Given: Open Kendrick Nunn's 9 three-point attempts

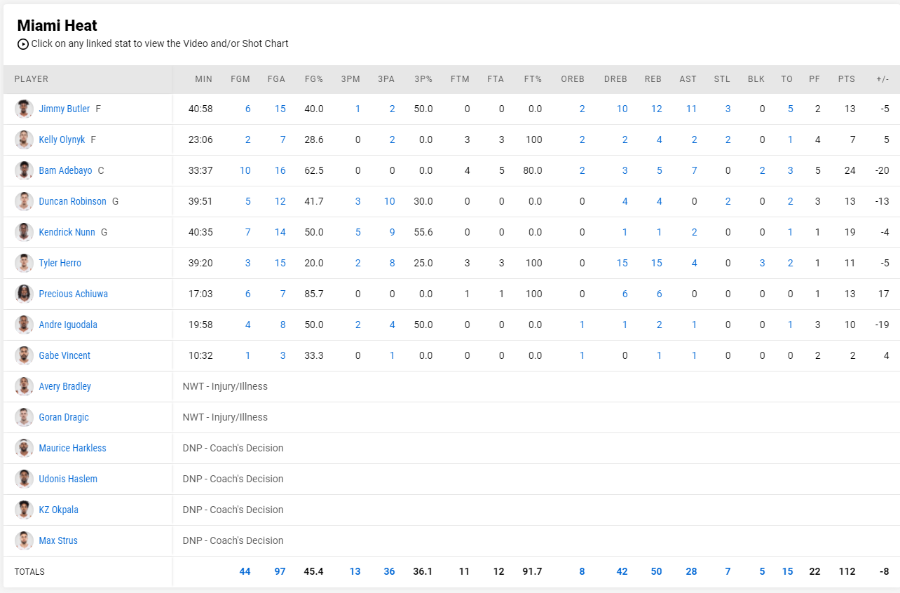Looking at the screenshot, I should click(x=393, y=232).
